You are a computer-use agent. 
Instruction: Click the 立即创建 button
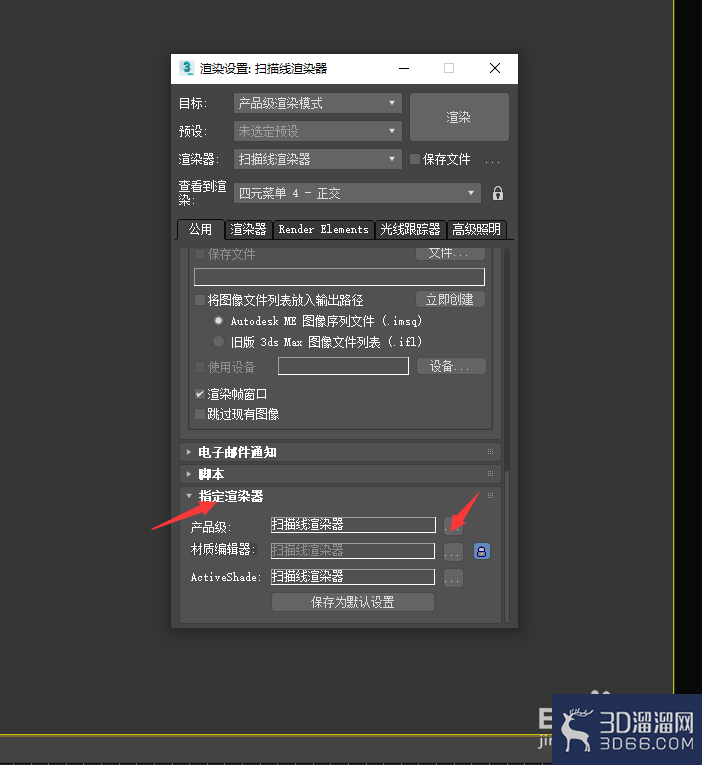click(450, 299)
